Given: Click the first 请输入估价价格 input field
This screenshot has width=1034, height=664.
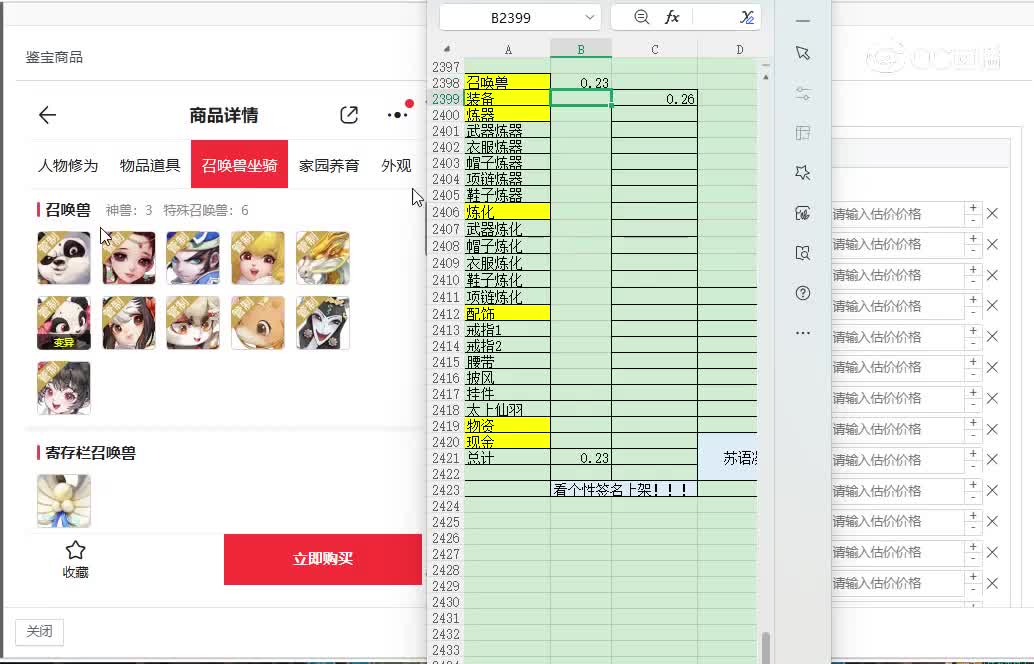Looking at the screenshot, I should (x=897, y=214).
